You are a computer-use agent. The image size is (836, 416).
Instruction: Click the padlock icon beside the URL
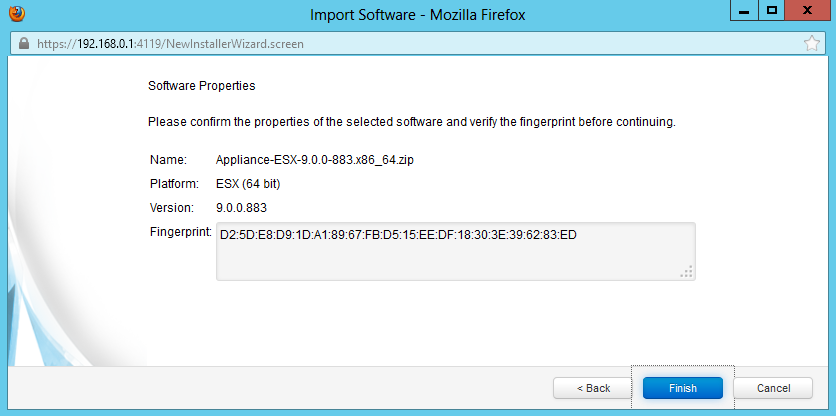point(25,44)
